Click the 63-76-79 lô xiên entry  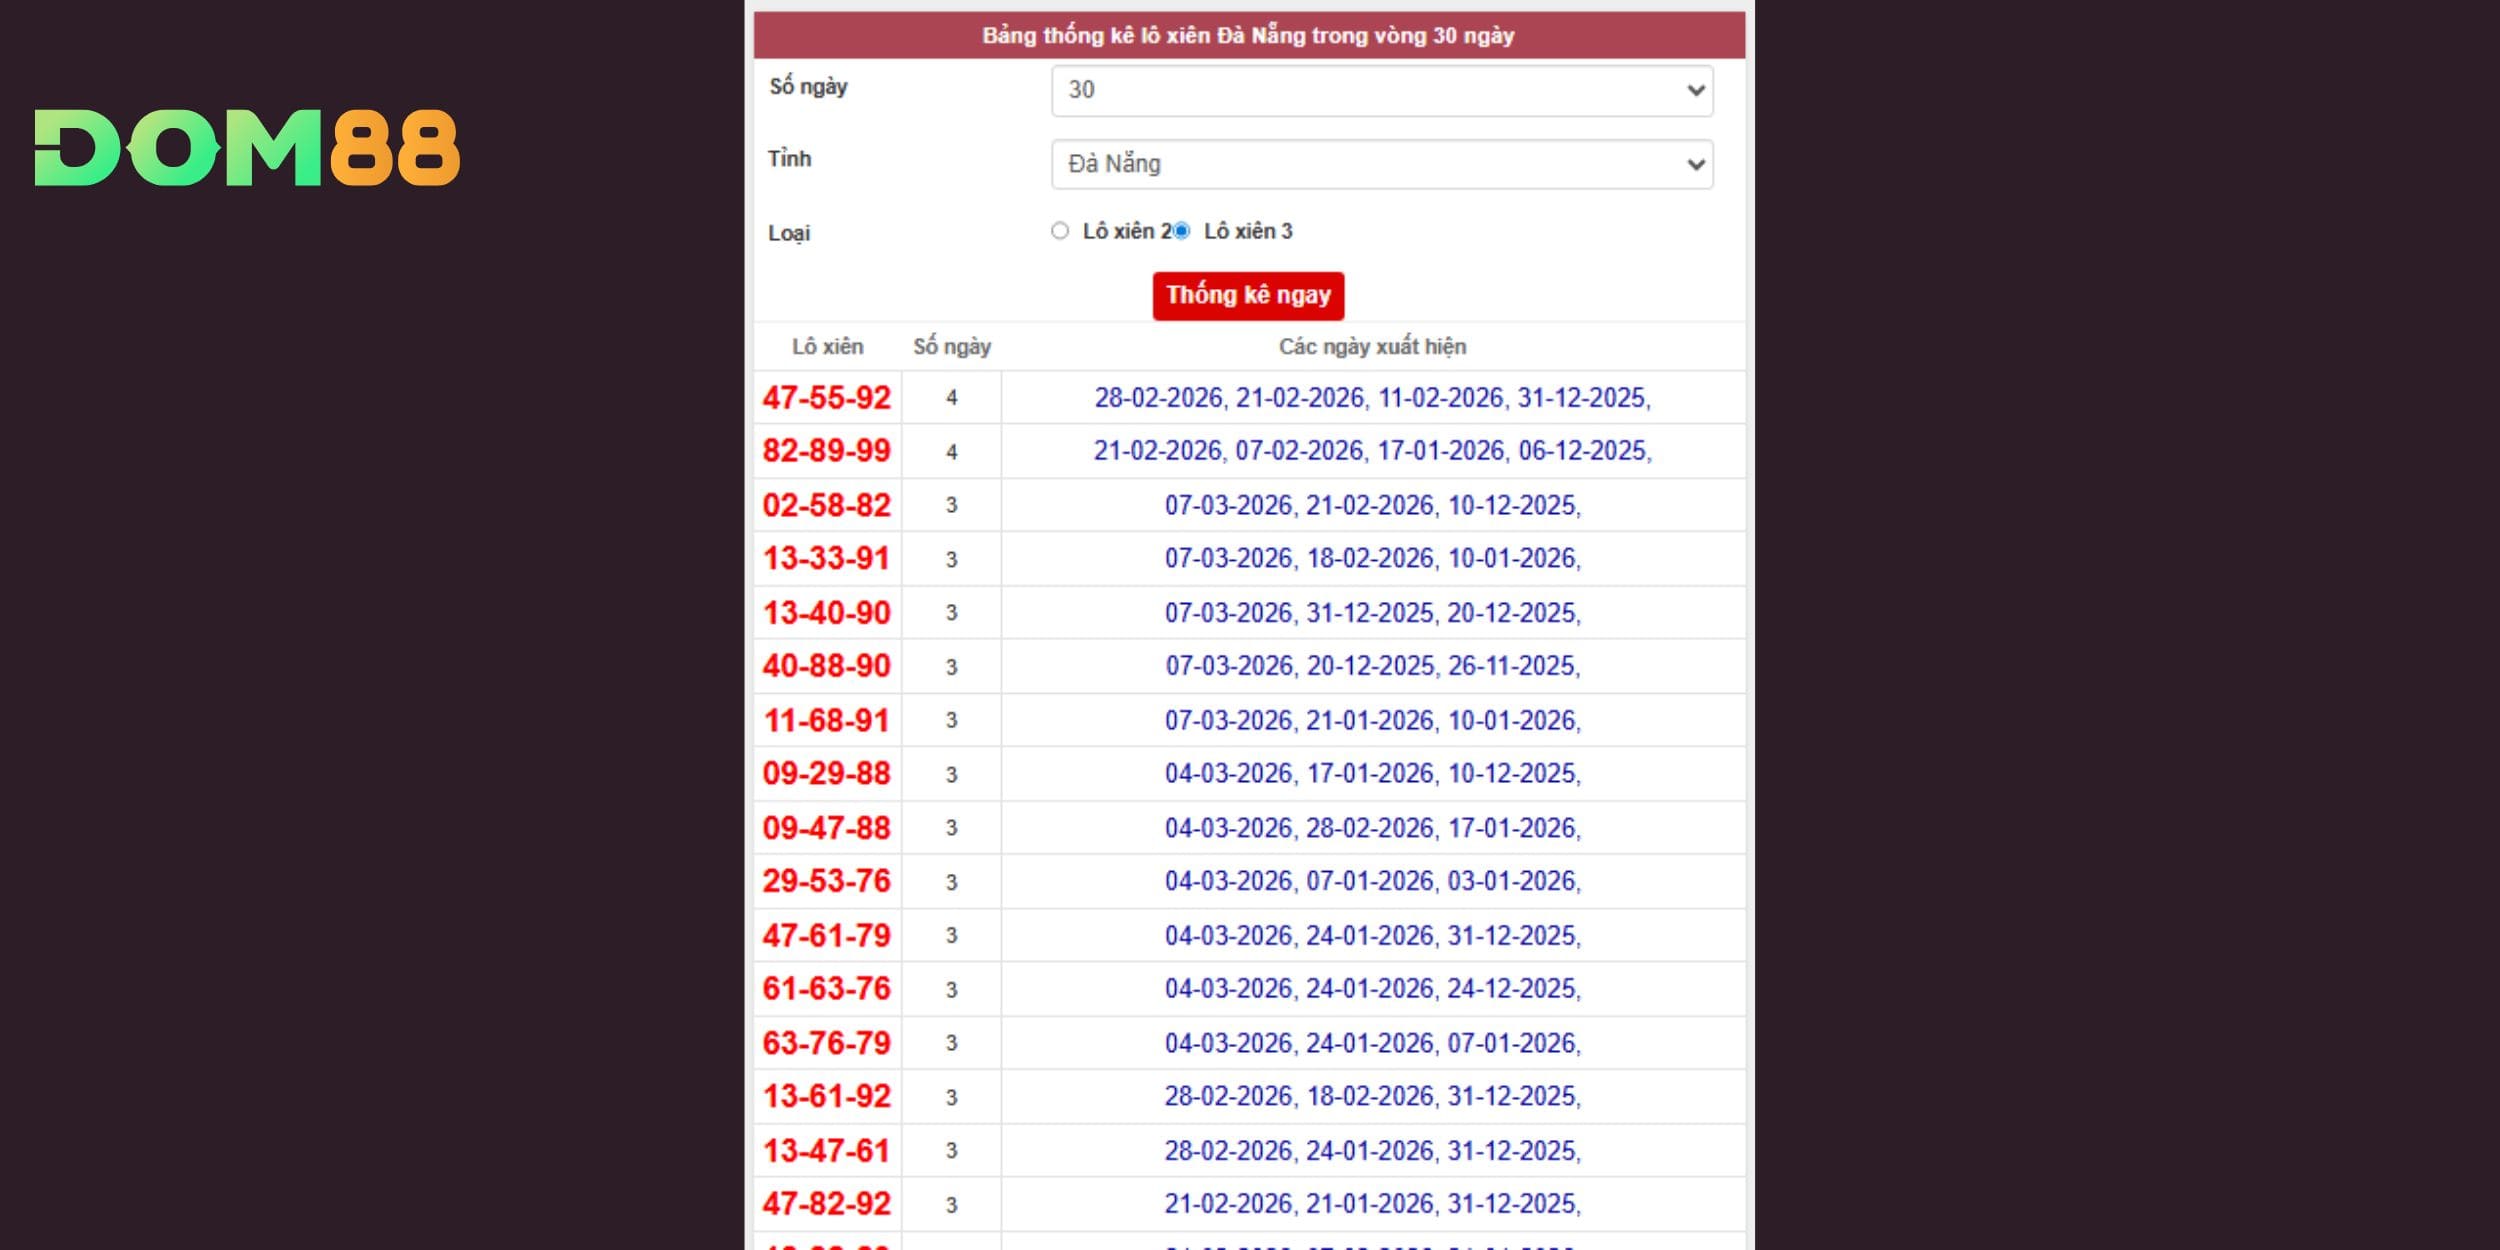tap(826, 1043)
